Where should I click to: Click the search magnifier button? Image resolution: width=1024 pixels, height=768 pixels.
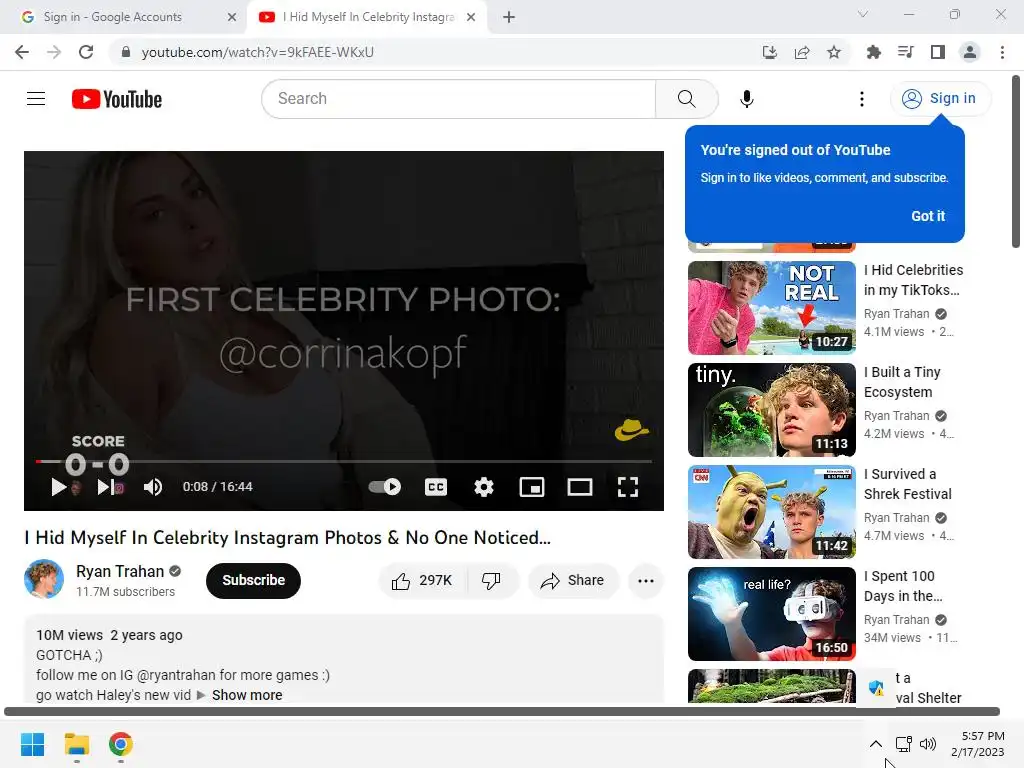[686, 99]
